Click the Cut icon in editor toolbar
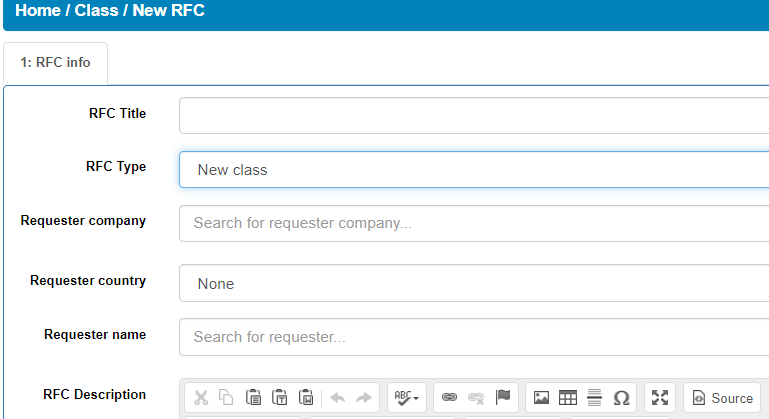Viewport: 769px width, 419px height. point(201,398)
